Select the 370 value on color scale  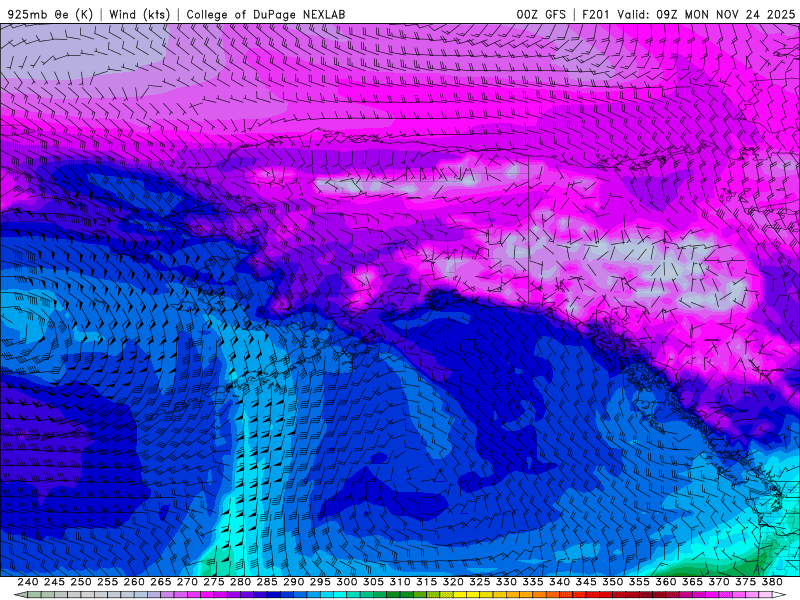(x=719, y=582)
